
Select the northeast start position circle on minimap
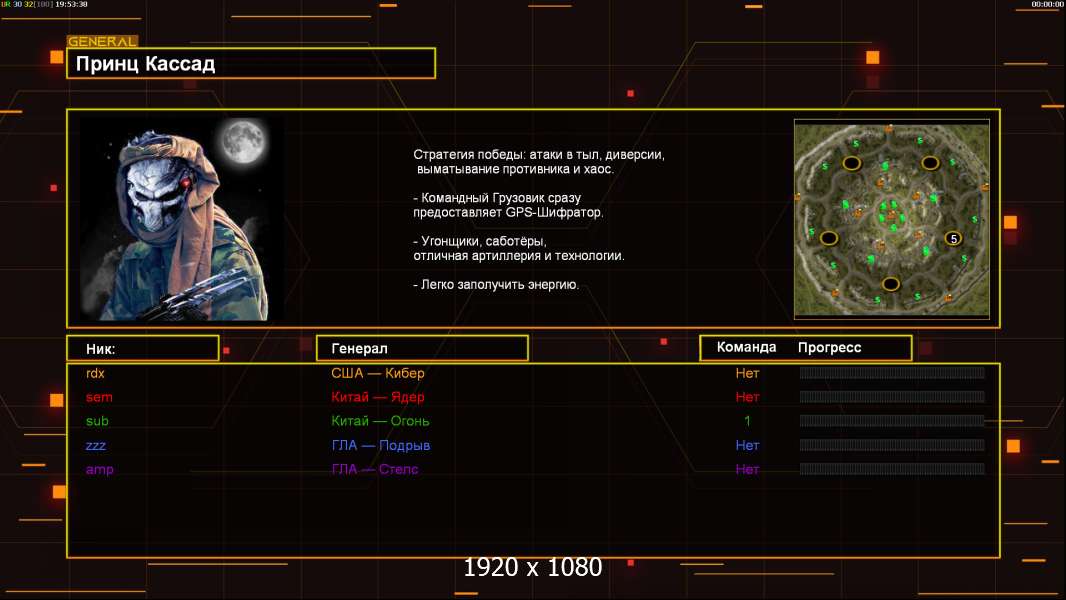point(930,163)
